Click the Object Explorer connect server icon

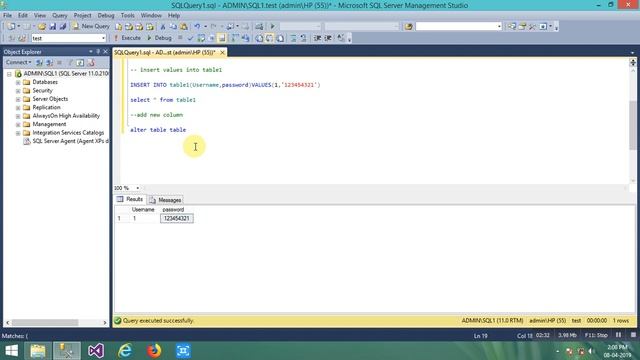39,62
